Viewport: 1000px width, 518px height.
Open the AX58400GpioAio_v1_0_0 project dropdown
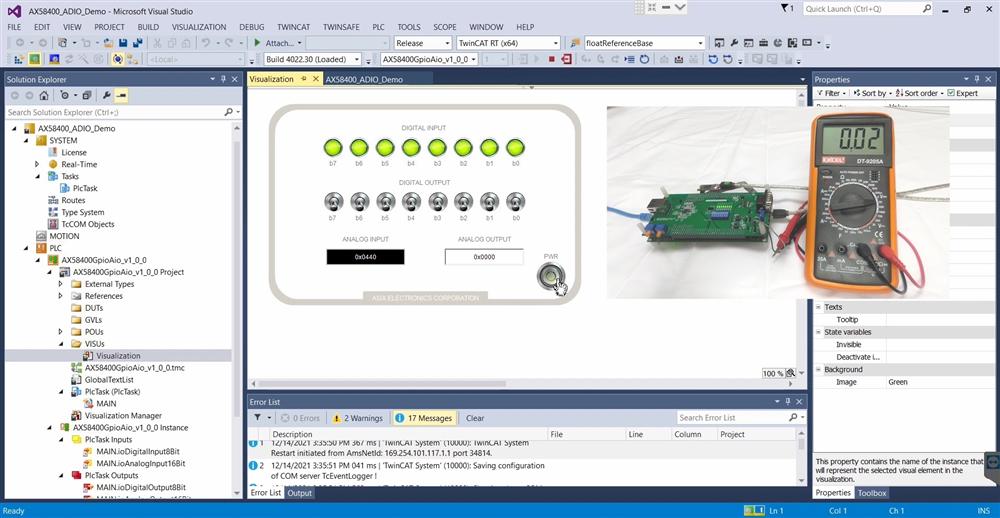tap(473, 59)
